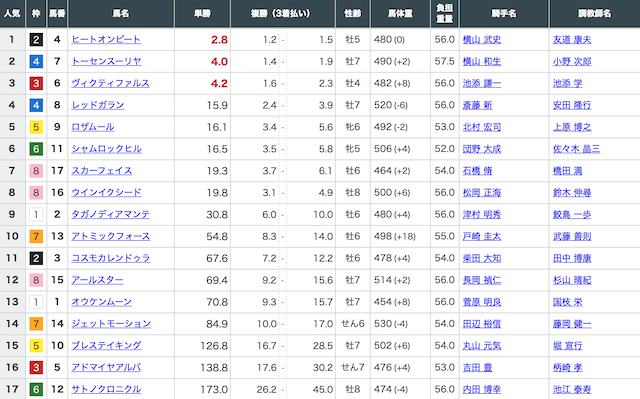Open jockey page for 丸山 元気
The image size is (640, 399).
click(x=482, y=346)
